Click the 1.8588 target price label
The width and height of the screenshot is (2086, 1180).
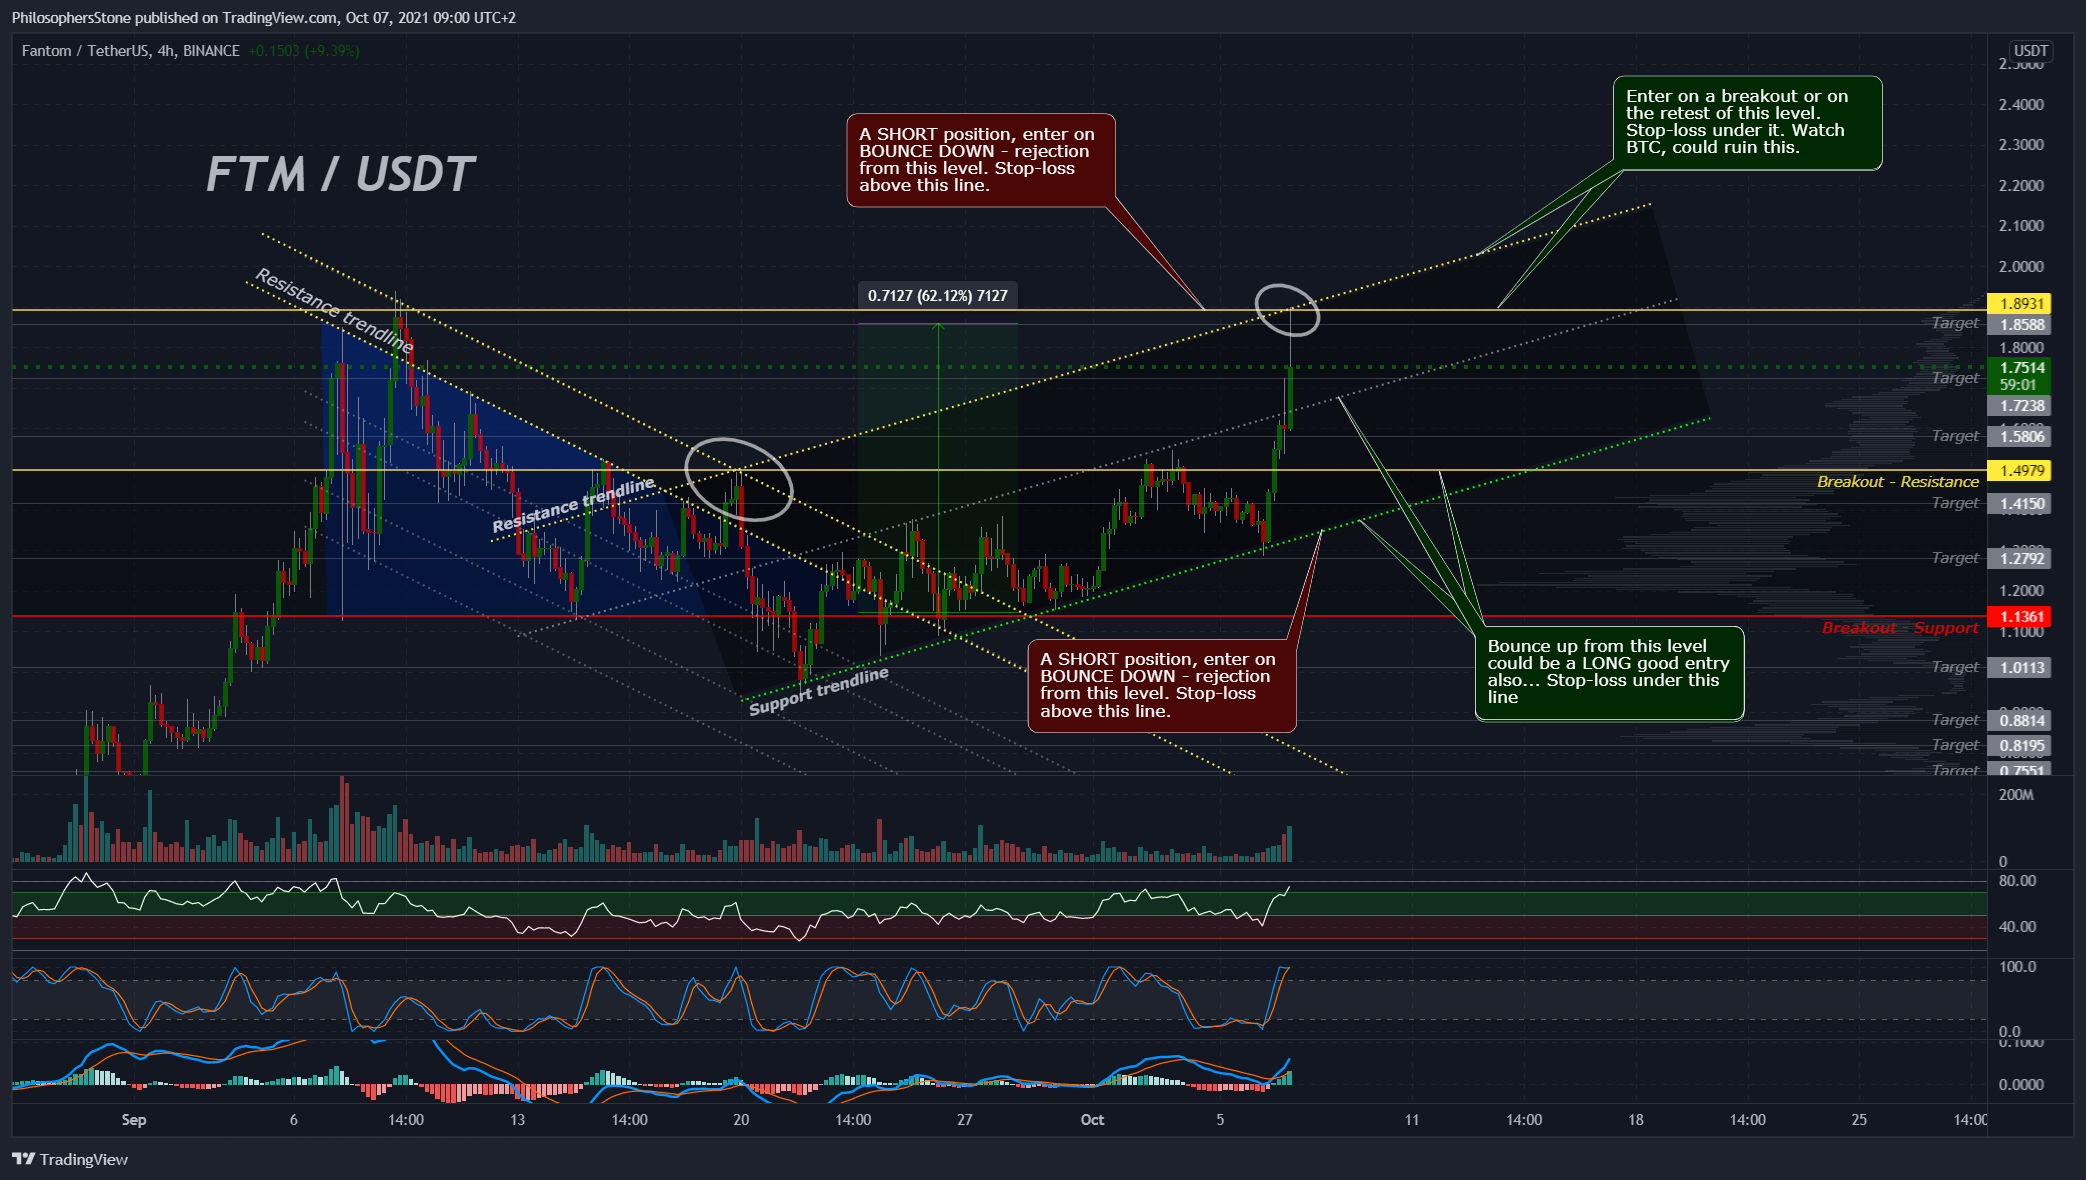click(x=2019, y=324)
